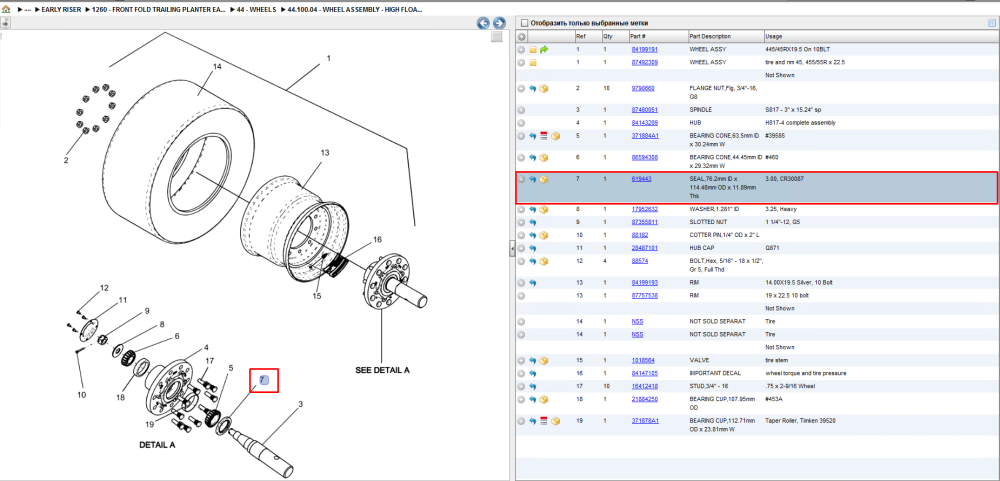Open part number link 84199191
The width and height of the screenshot is (1000, 481).
[x=644, y=49]
